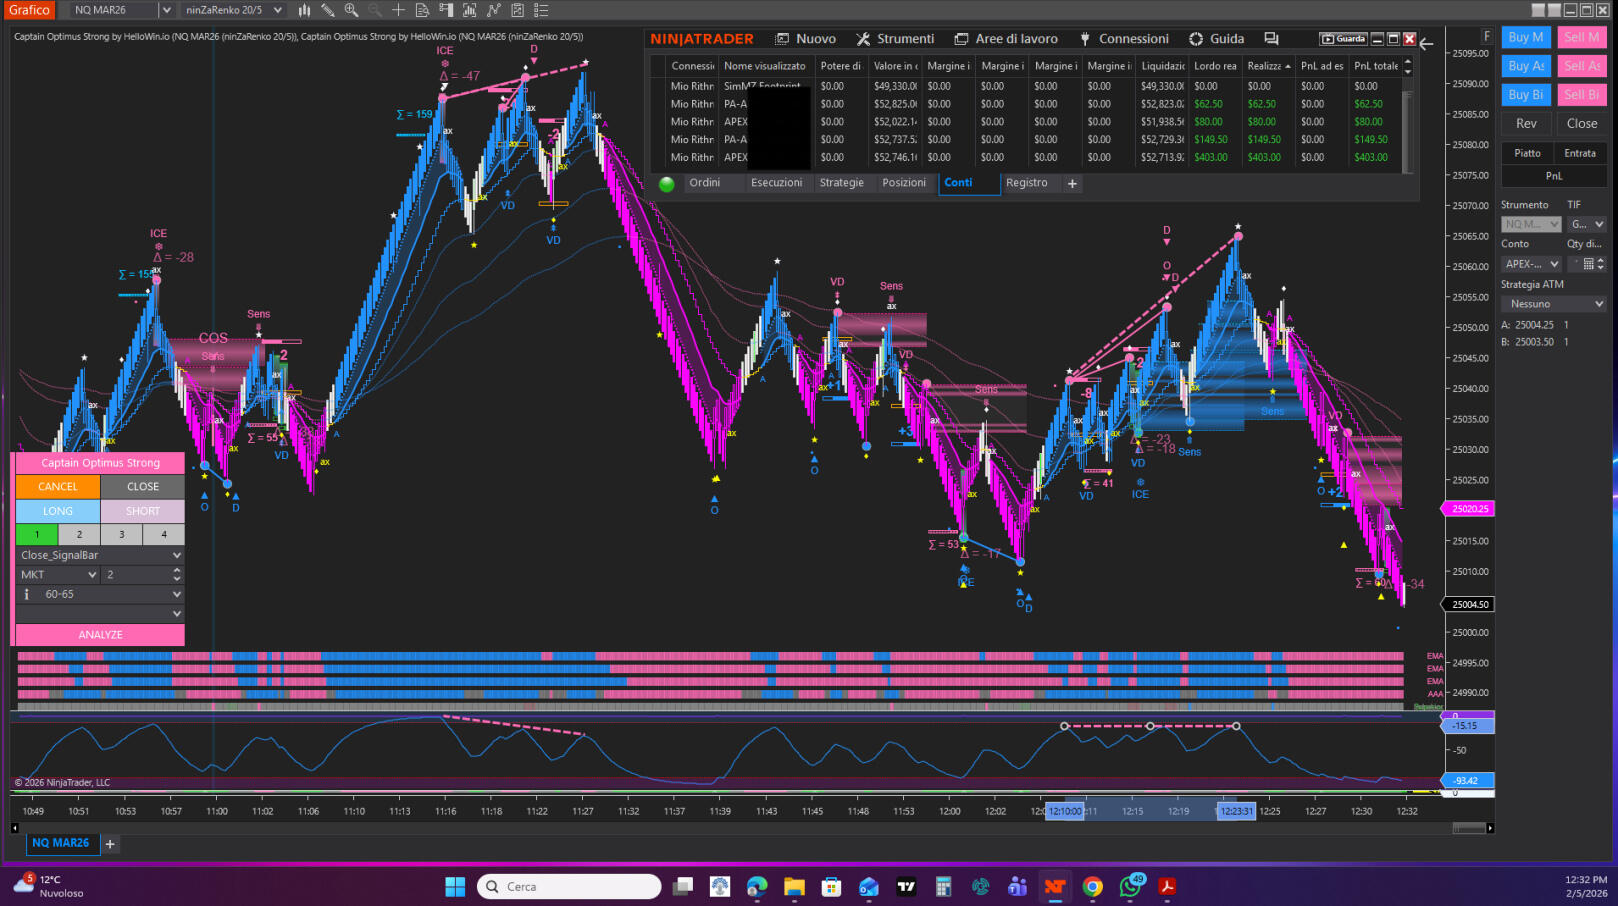
Task: Toggle the LONG direction button
Action: (58, 511)
